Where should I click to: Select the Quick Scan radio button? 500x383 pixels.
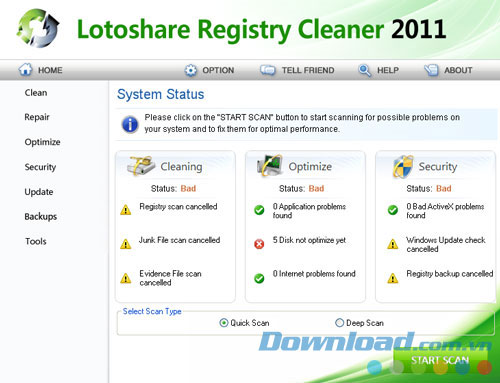(224, 323)
